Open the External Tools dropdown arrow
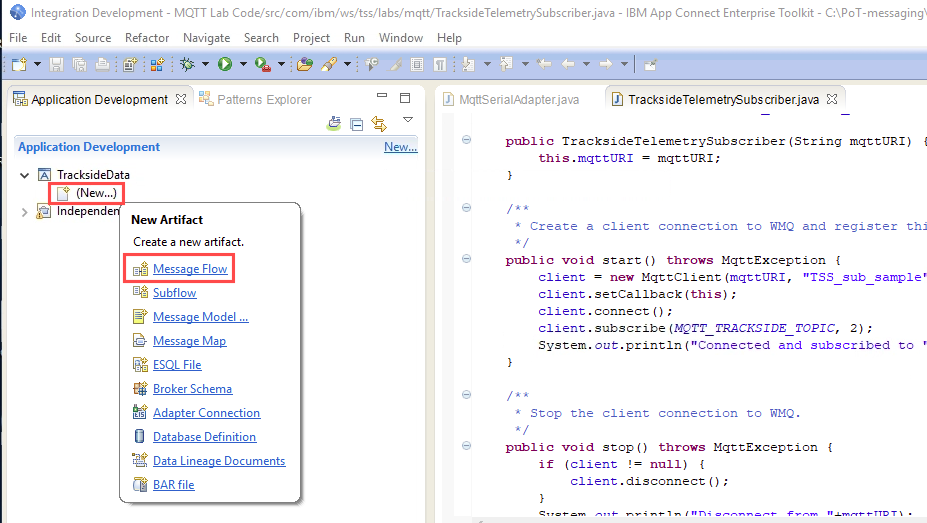This screenshot has height=523, width=927. [281, 64]
